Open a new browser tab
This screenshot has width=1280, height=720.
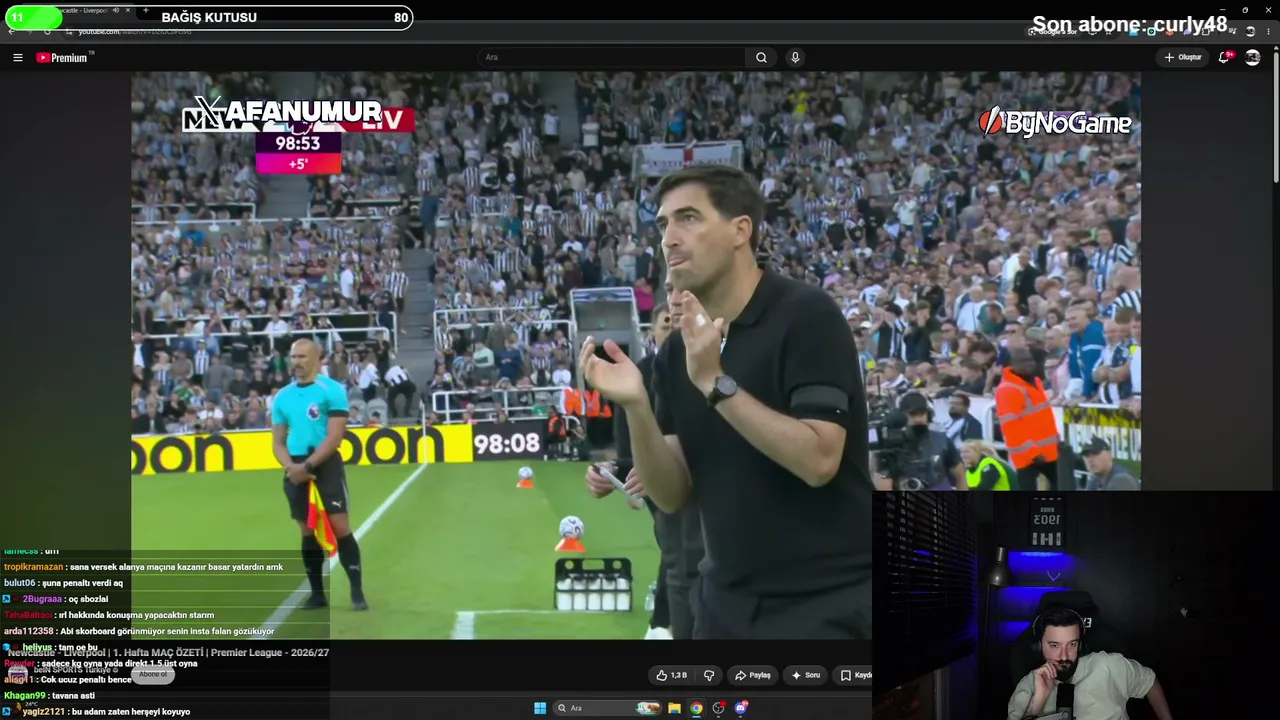pos(146,10)
